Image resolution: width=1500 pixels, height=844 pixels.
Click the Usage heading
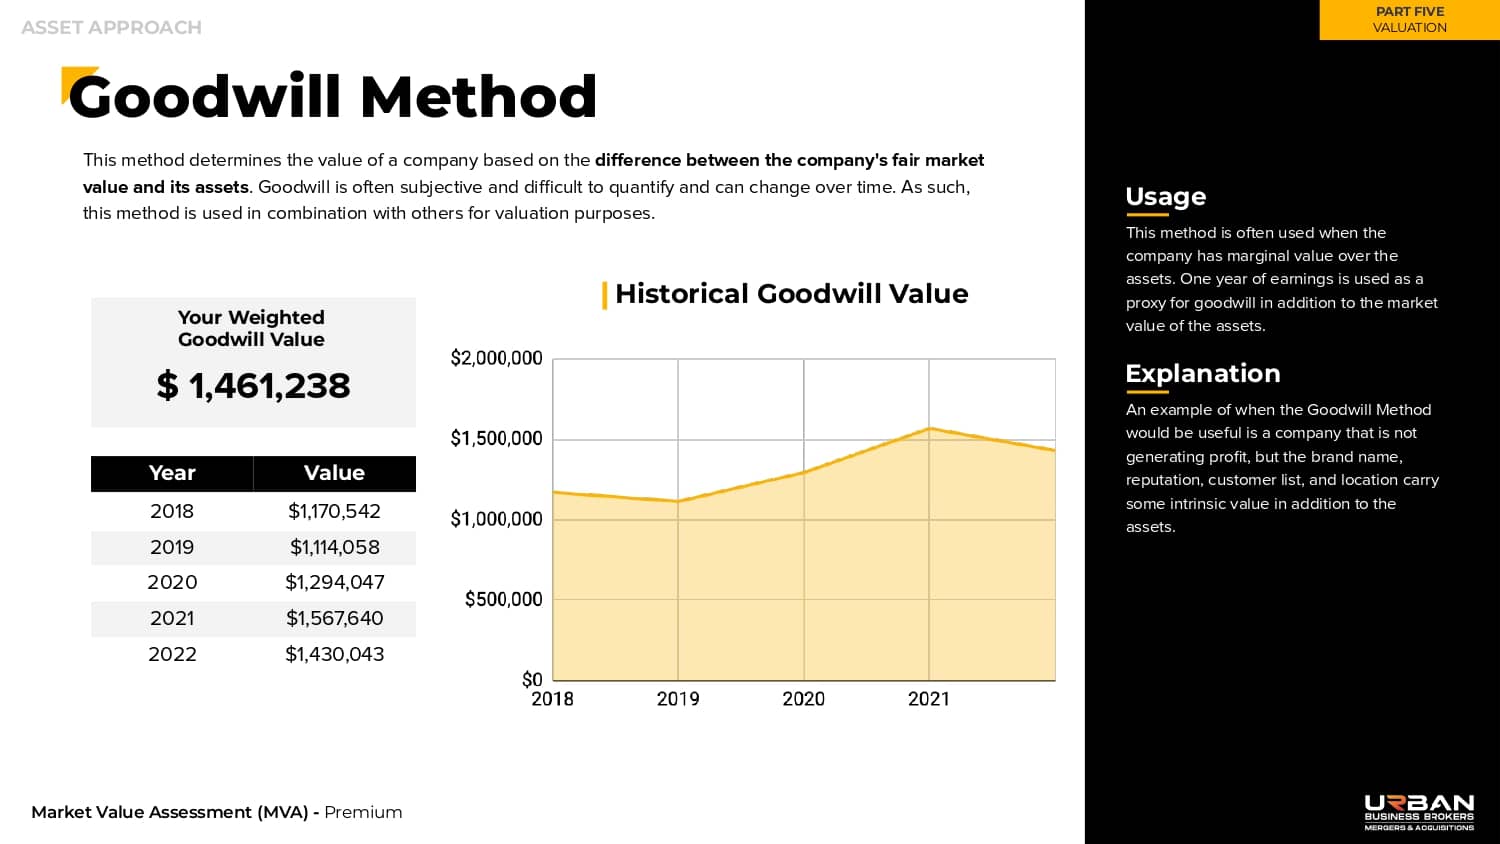1165,196
